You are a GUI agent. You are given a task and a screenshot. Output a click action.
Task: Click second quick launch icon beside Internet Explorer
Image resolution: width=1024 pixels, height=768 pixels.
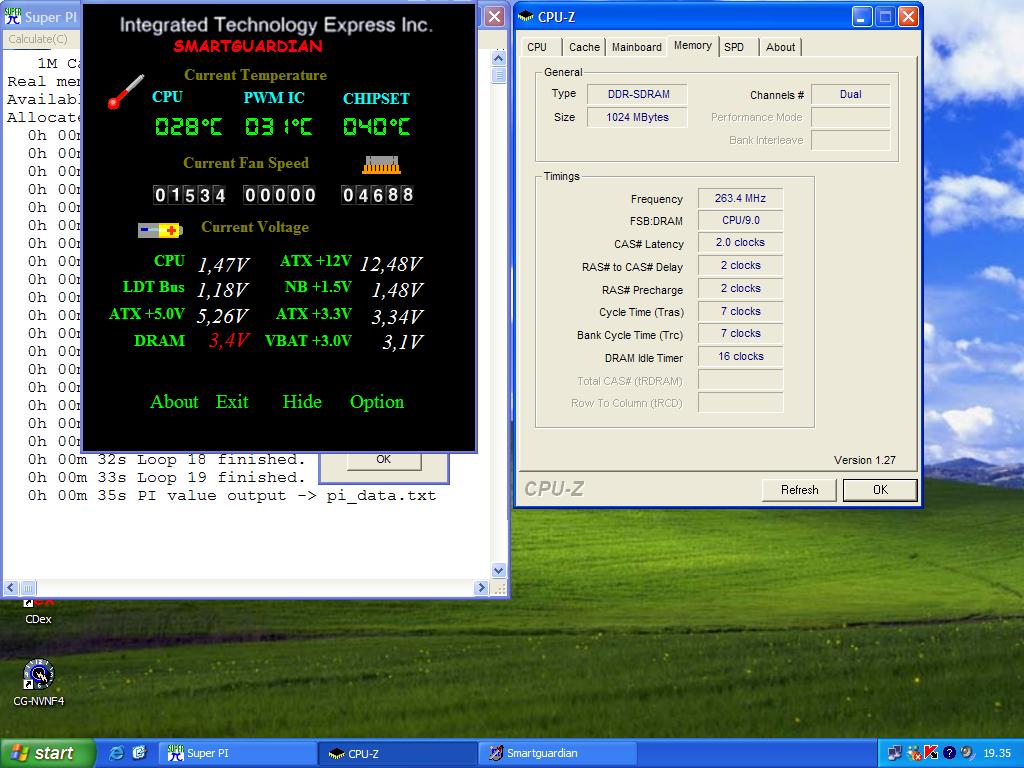pyautogui.click(x=139, y=753)
